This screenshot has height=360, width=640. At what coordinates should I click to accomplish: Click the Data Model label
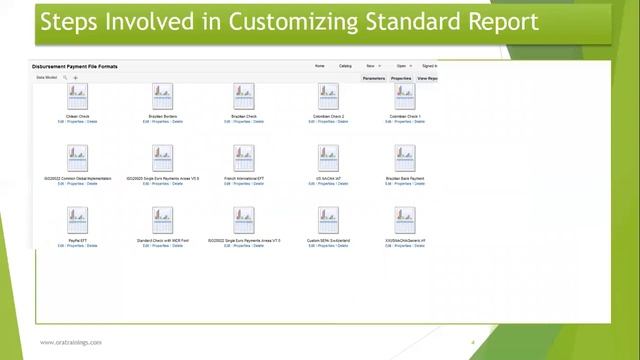point(47,78)
